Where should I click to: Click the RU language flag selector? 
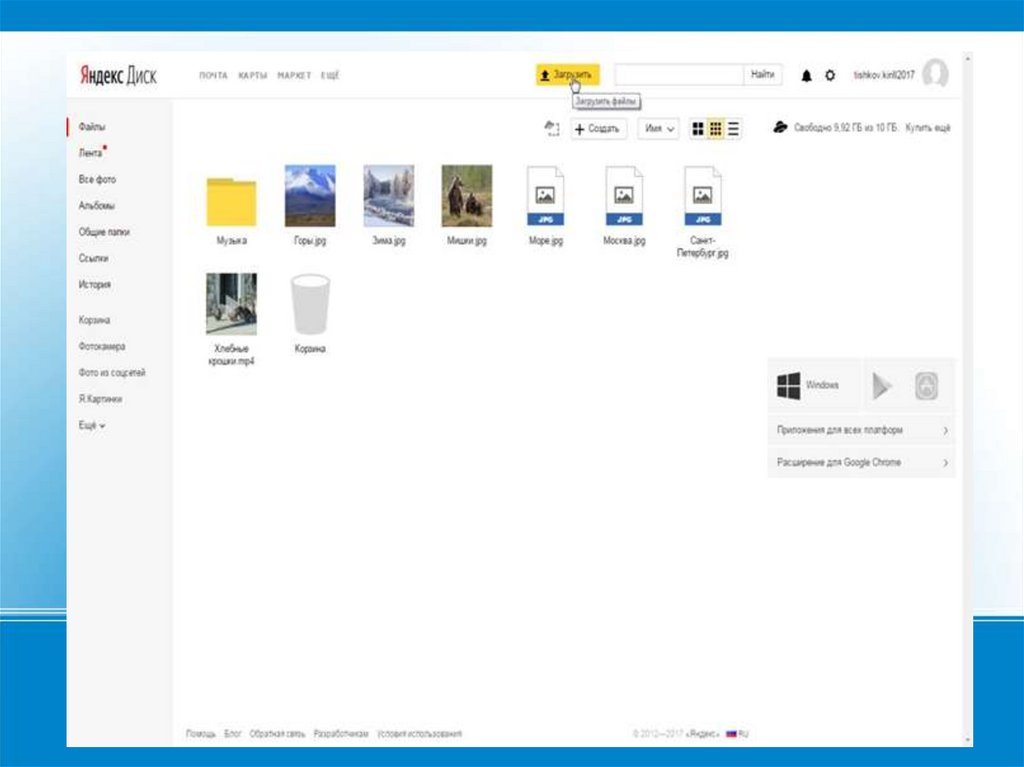click(737, 734)
